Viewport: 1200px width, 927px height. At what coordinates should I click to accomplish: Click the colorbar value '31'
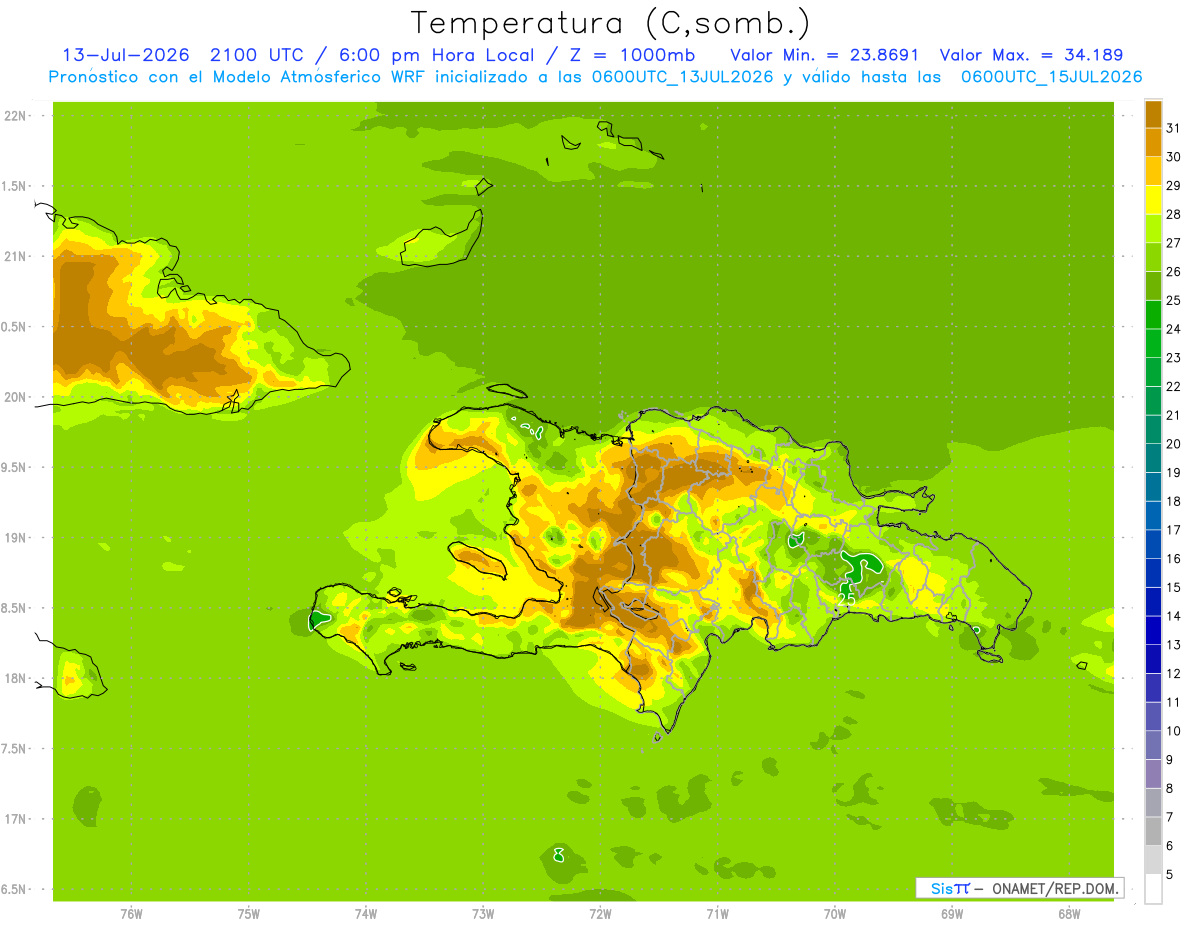(1174, 128)
